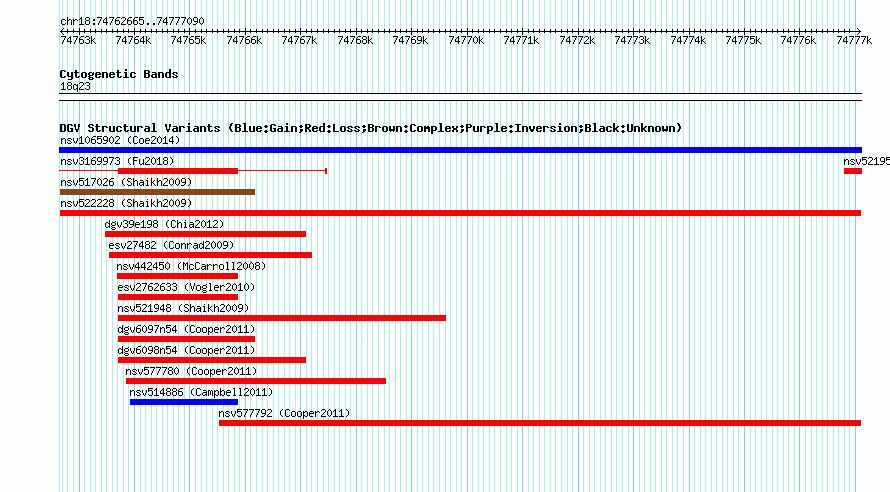The height and width of the screenshot is (492, 890).
Task: Click the thick red nsv3169973 bar segment
Action: click(x=178, y=171)
